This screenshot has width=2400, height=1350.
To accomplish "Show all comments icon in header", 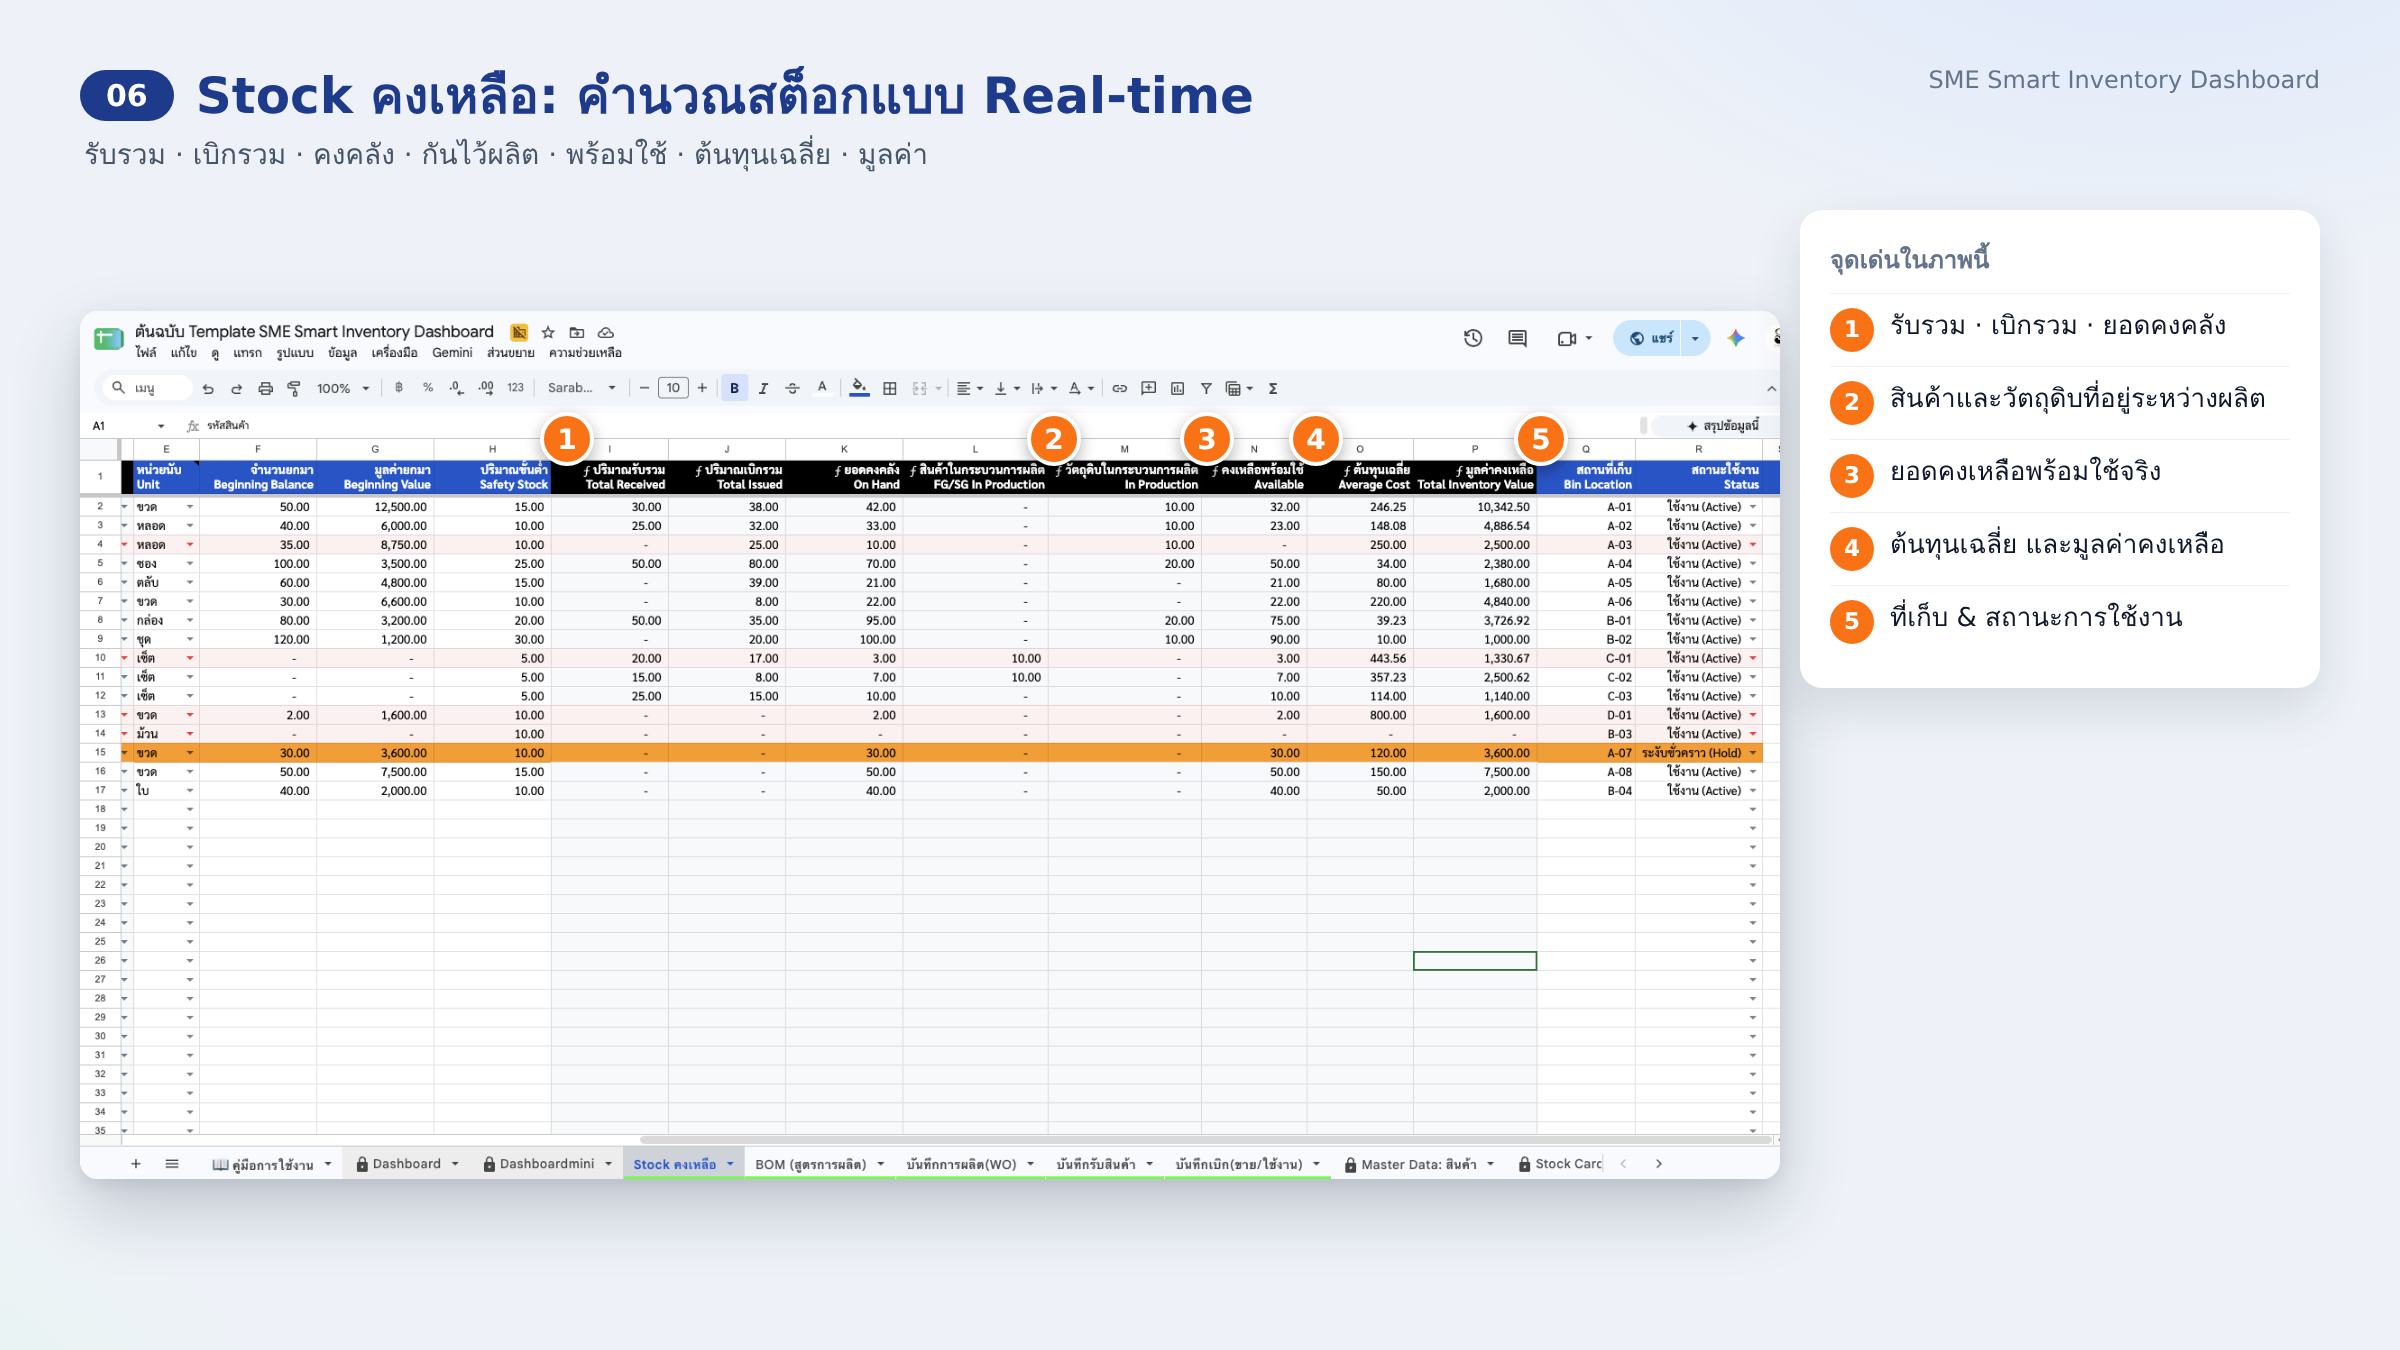I will (x=1517, y=338).
